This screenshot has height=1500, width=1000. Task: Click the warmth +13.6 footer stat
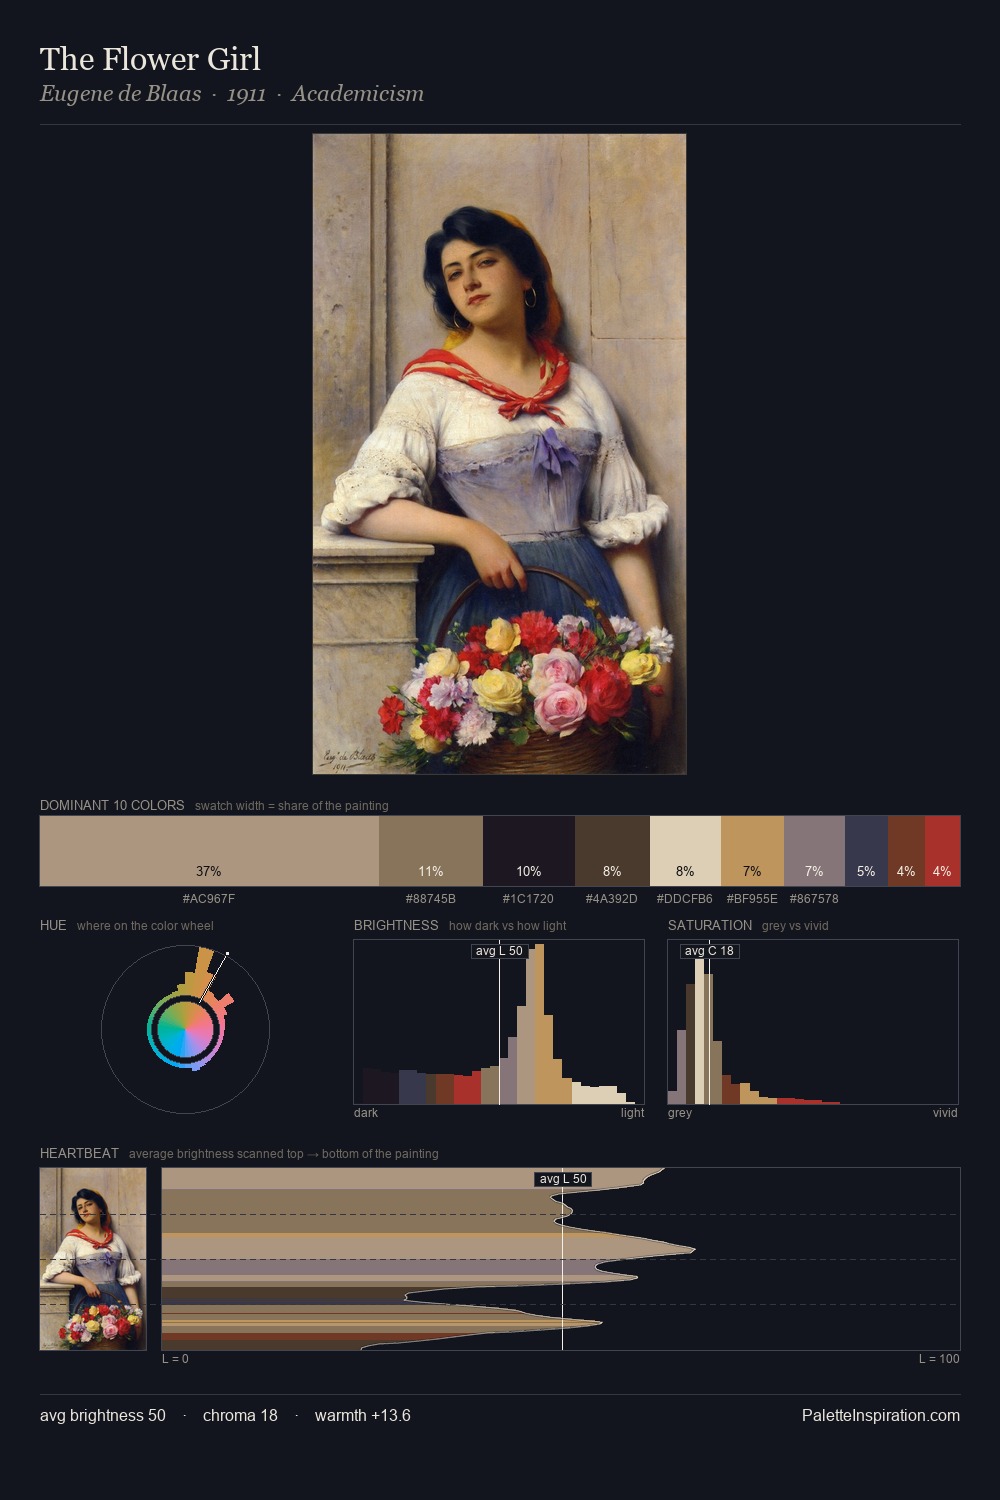[x=363, y=1415]
